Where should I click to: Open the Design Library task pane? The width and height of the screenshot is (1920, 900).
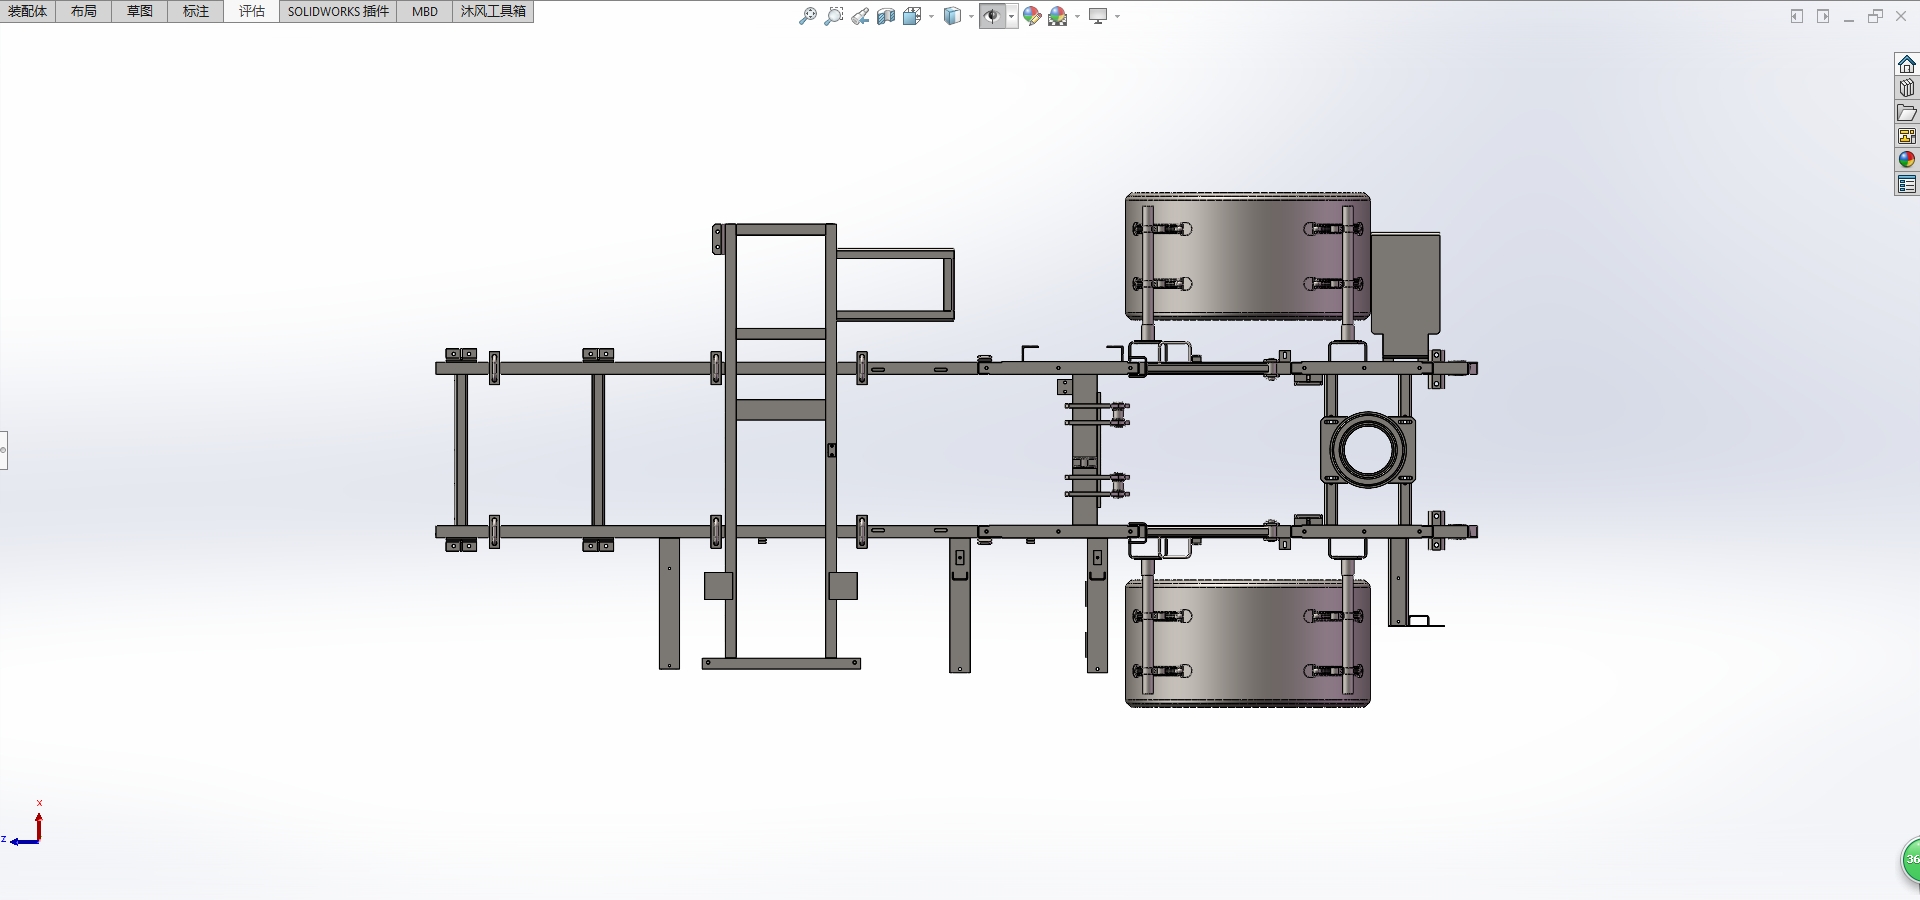pyautogui.click(x=1907, y=88)
